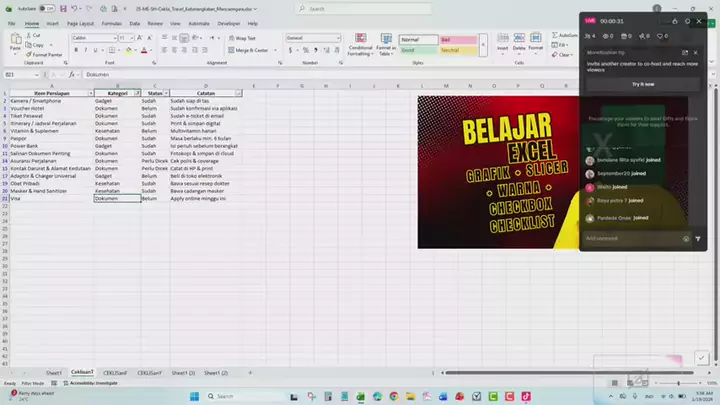Screen dimensions: 720x405
Task: Toggle the AutoSave switch
Action: [x=48, y=8]
